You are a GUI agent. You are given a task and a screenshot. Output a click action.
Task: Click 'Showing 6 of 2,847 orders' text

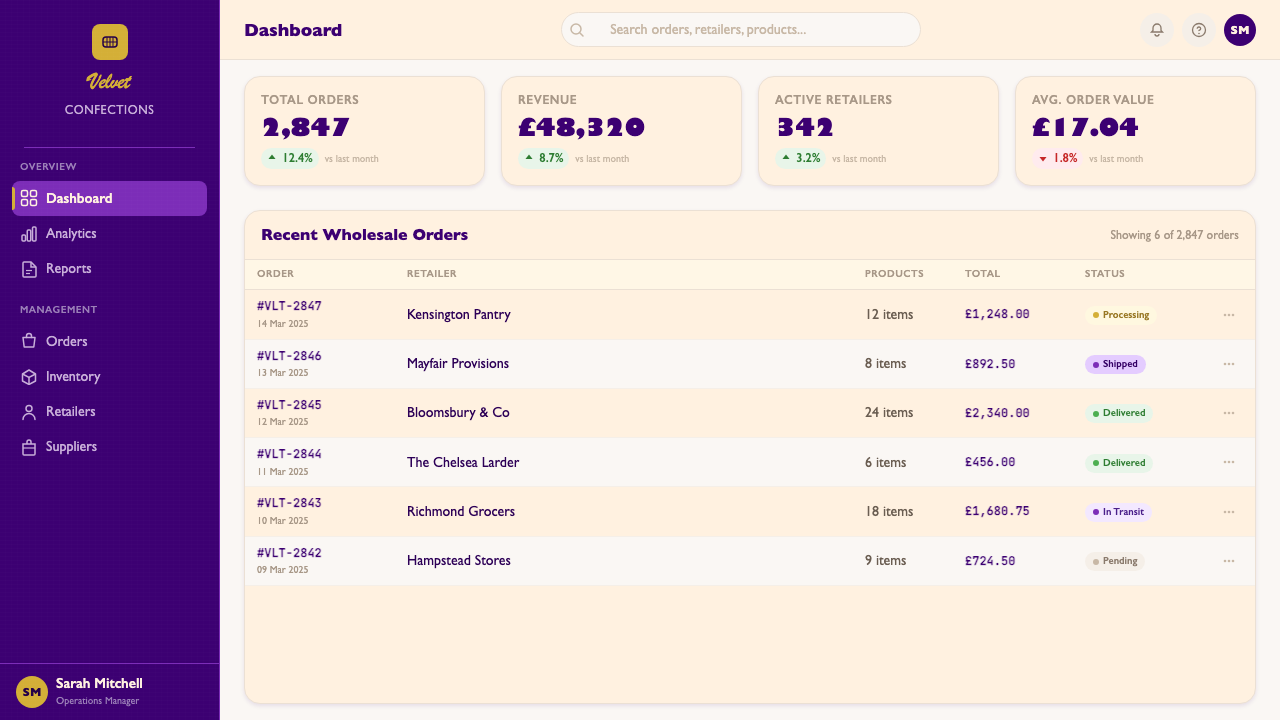point(1174,235)
